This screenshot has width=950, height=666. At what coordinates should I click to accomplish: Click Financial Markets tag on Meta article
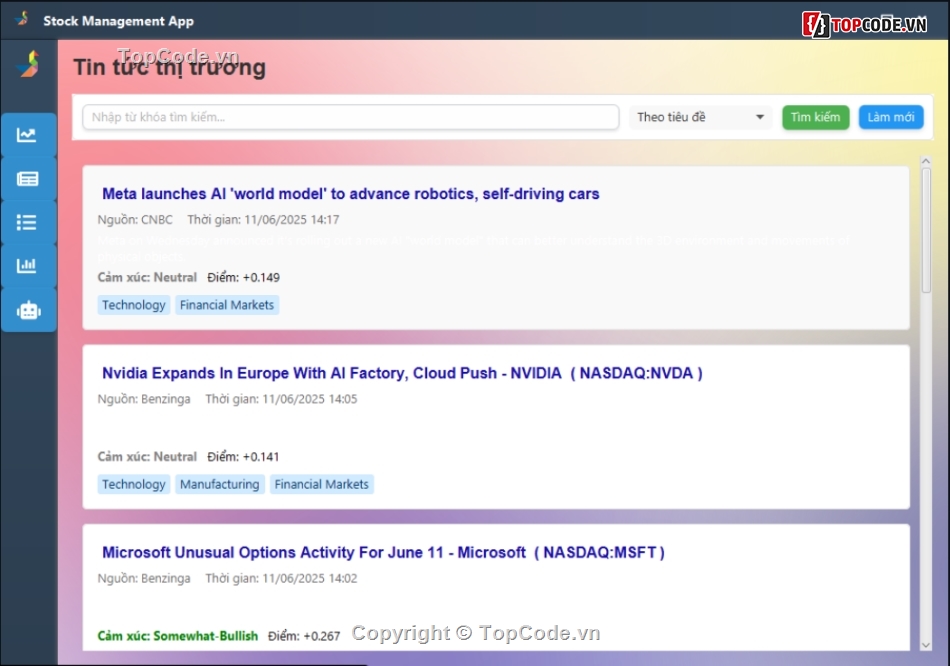click(227, 305)
